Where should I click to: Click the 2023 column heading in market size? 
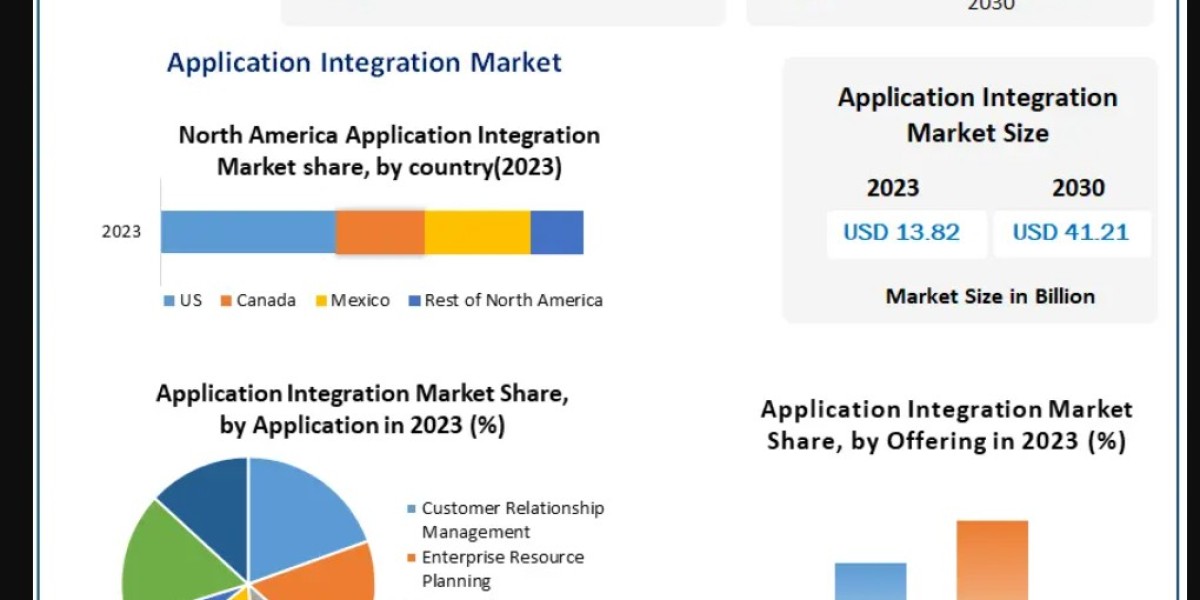tap(893, 188)
